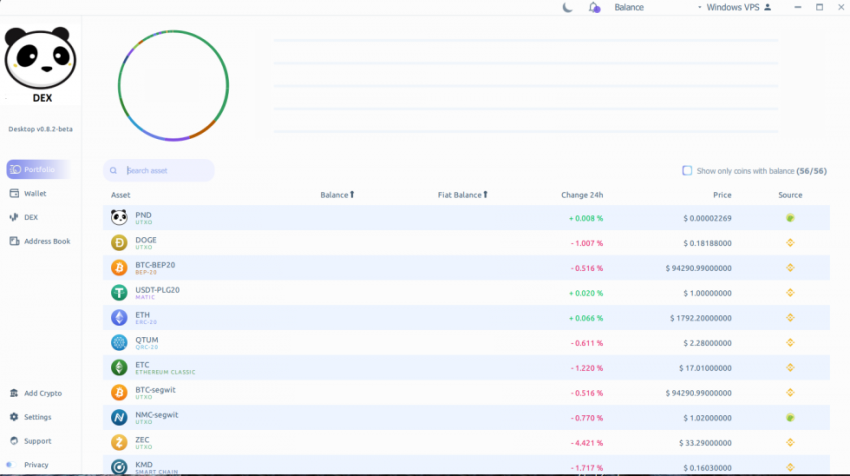The image size is (850, 476).
Task: Click the QTUM coin icon
Action: coord(119,342)
